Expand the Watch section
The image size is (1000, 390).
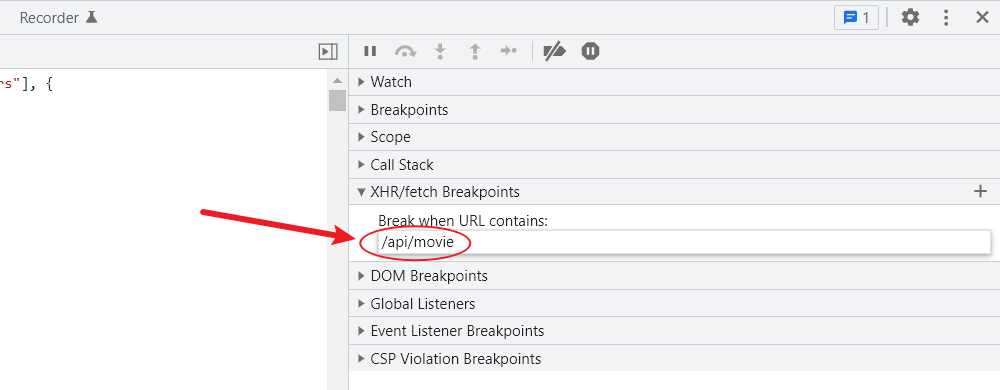674,82
